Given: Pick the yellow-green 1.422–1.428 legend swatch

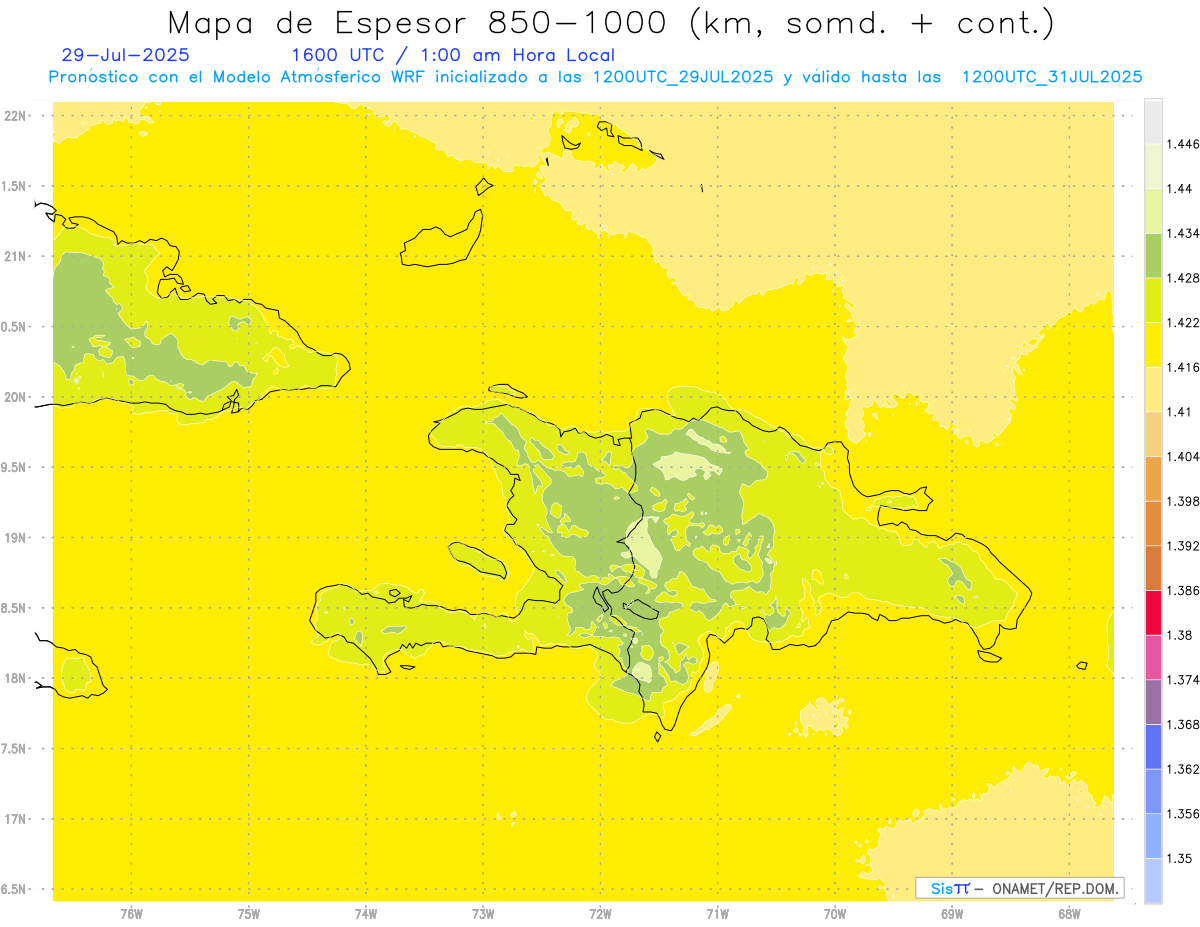Looking at the screenshot, I should 1153,300.
